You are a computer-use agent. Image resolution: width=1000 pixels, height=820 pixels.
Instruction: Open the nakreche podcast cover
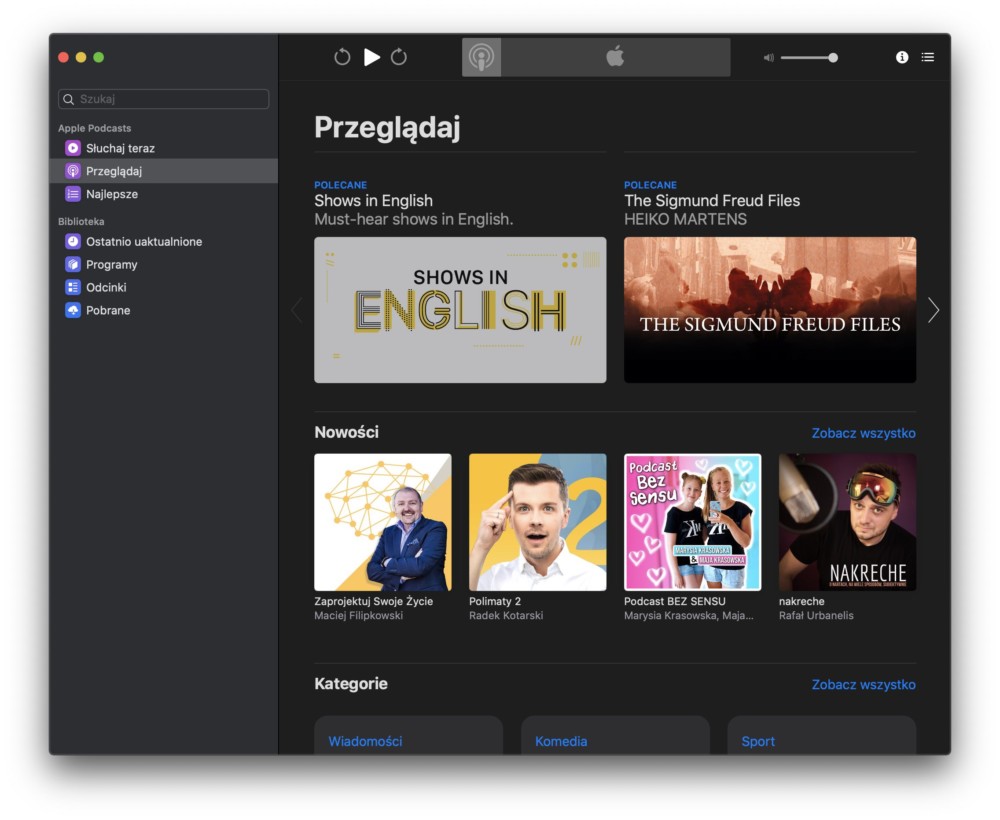848,522
